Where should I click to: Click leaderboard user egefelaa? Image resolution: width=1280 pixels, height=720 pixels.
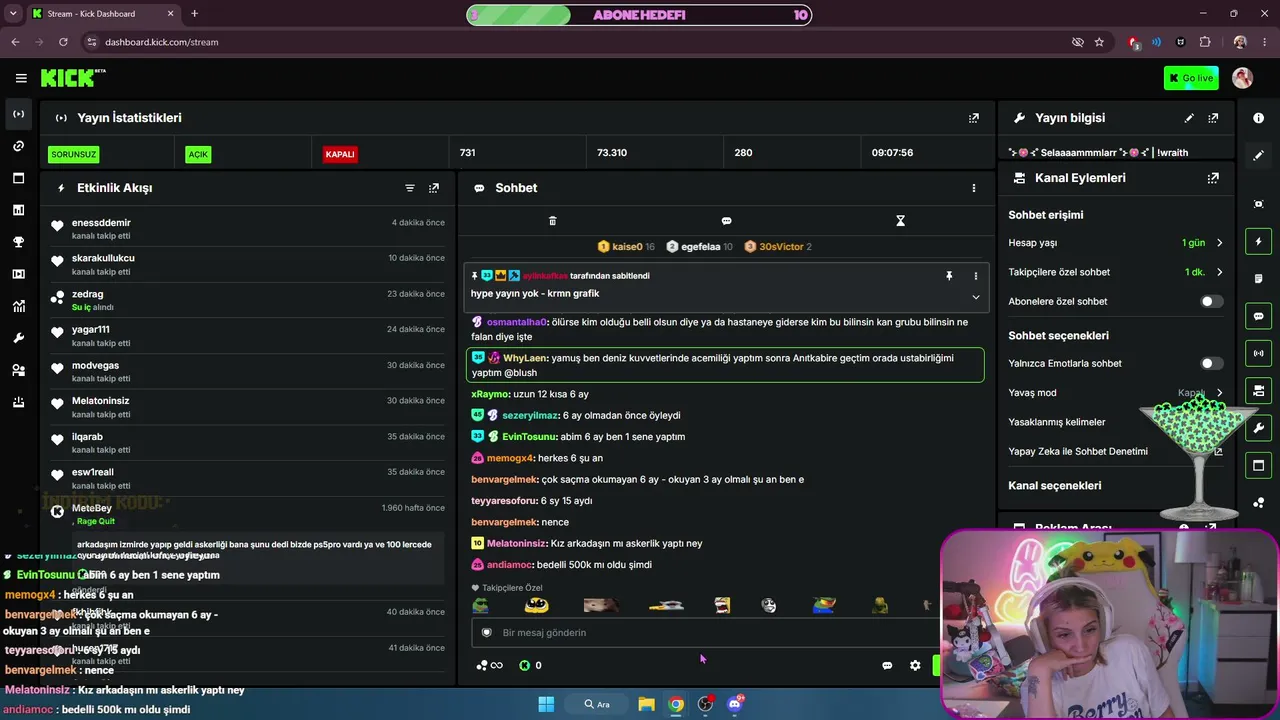(x=699, y=246)
